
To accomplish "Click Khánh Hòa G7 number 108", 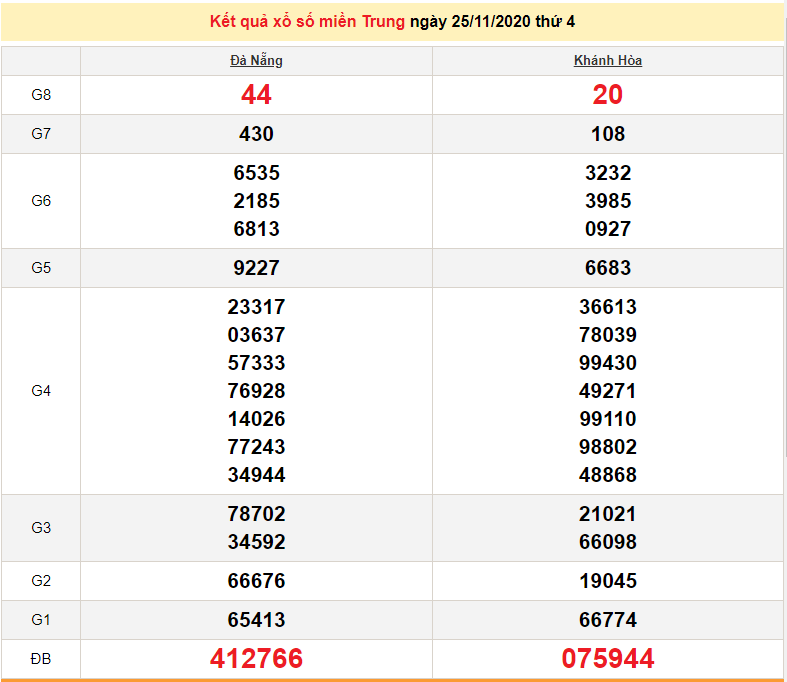I will click(x=607, y=134).
